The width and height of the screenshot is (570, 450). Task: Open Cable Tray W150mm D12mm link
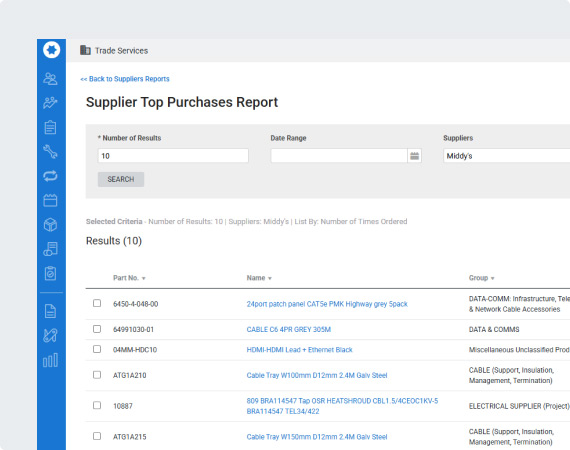[317, 437]
